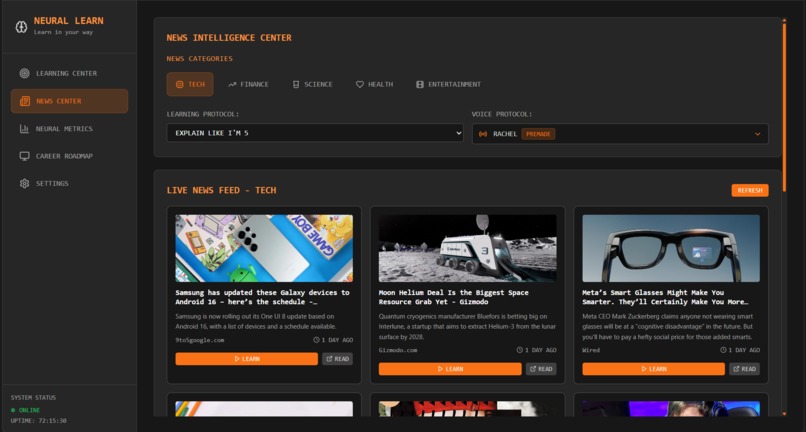This screenshot has height=432, width=806.
Task: Switch to the Finance news category
Action: click(x=248, y=84)
